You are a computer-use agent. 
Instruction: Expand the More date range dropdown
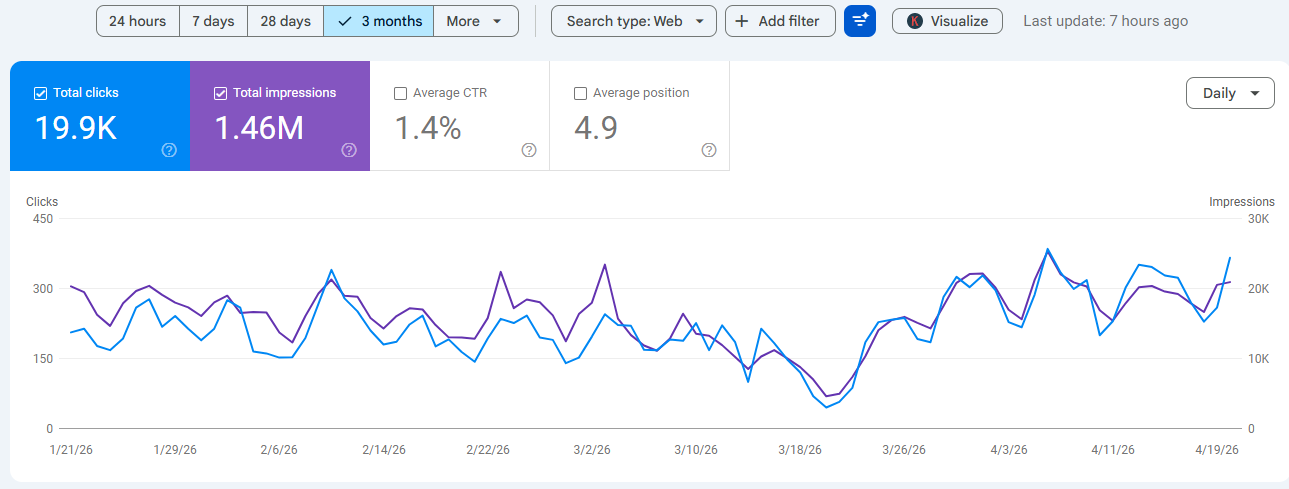(x=475, y=21)
